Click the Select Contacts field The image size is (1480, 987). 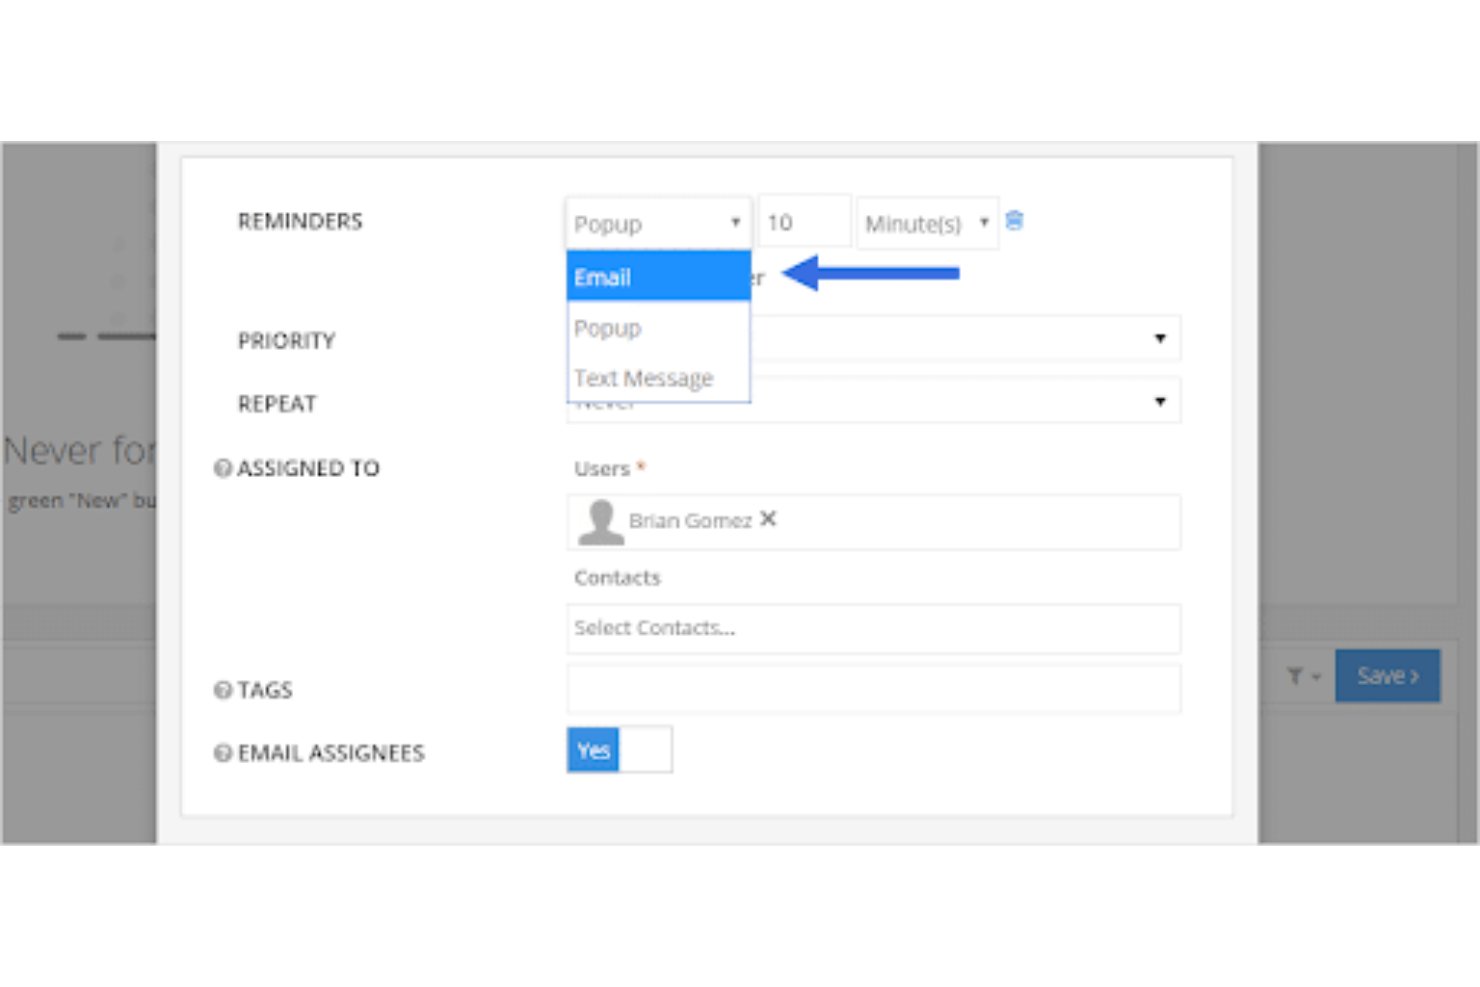coord(873,628)
